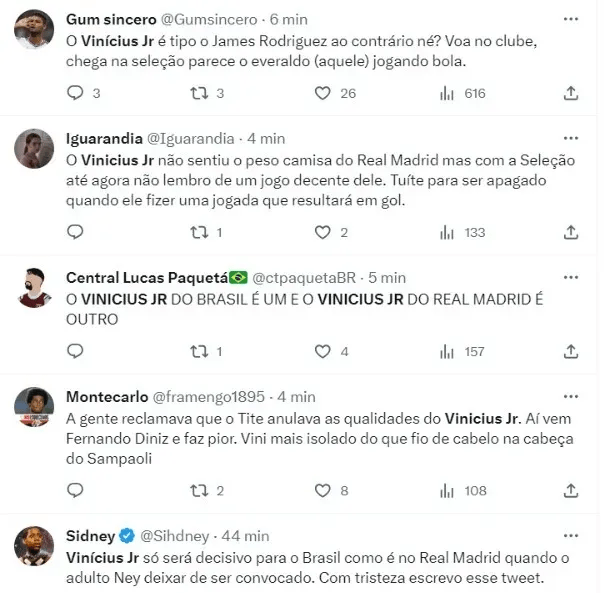Like Iguarandia's tweet
The width and height of the screenshot is (609, 593).
click(x=322, y=232)
